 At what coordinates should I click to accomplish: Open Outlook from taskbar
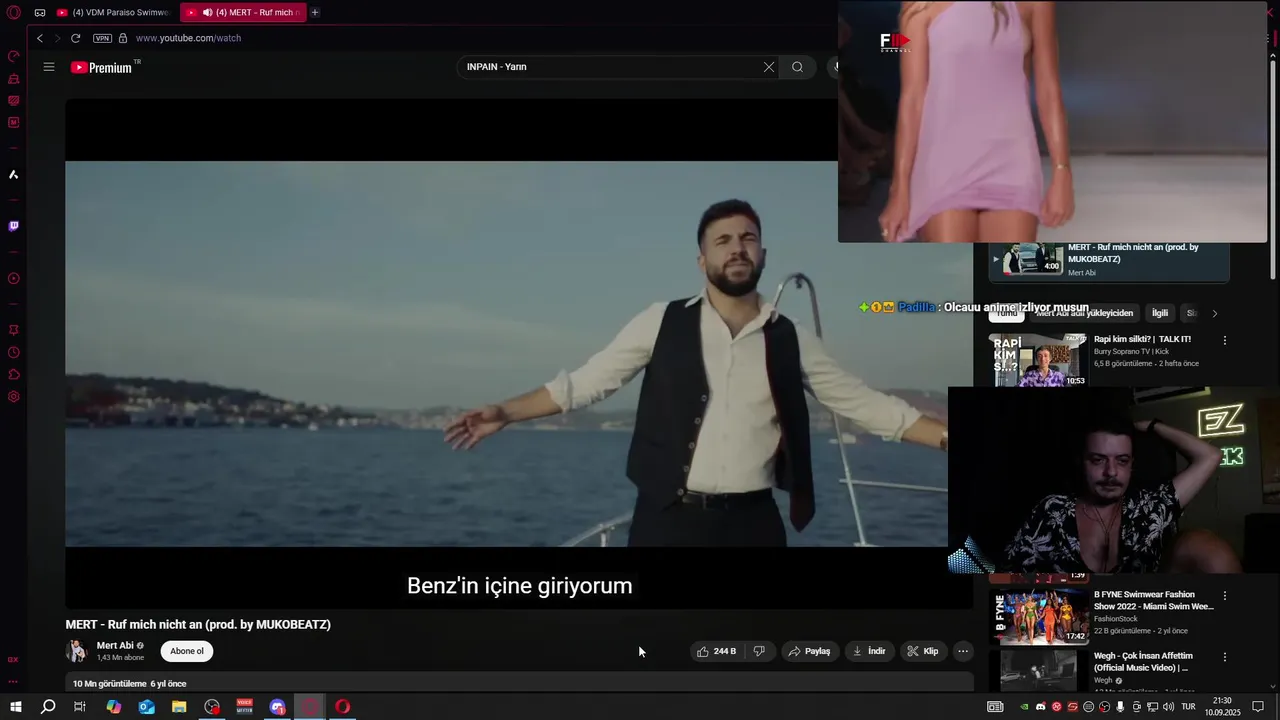[x=146, y=707]
